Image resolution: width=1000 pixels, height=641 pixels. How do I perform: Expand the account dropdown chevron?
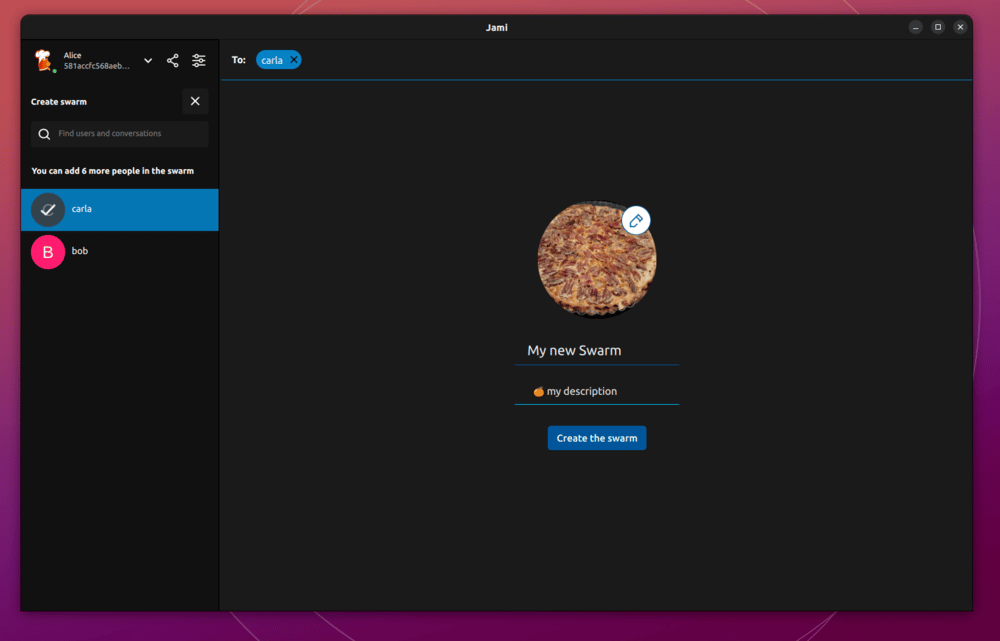pos(148,61)
